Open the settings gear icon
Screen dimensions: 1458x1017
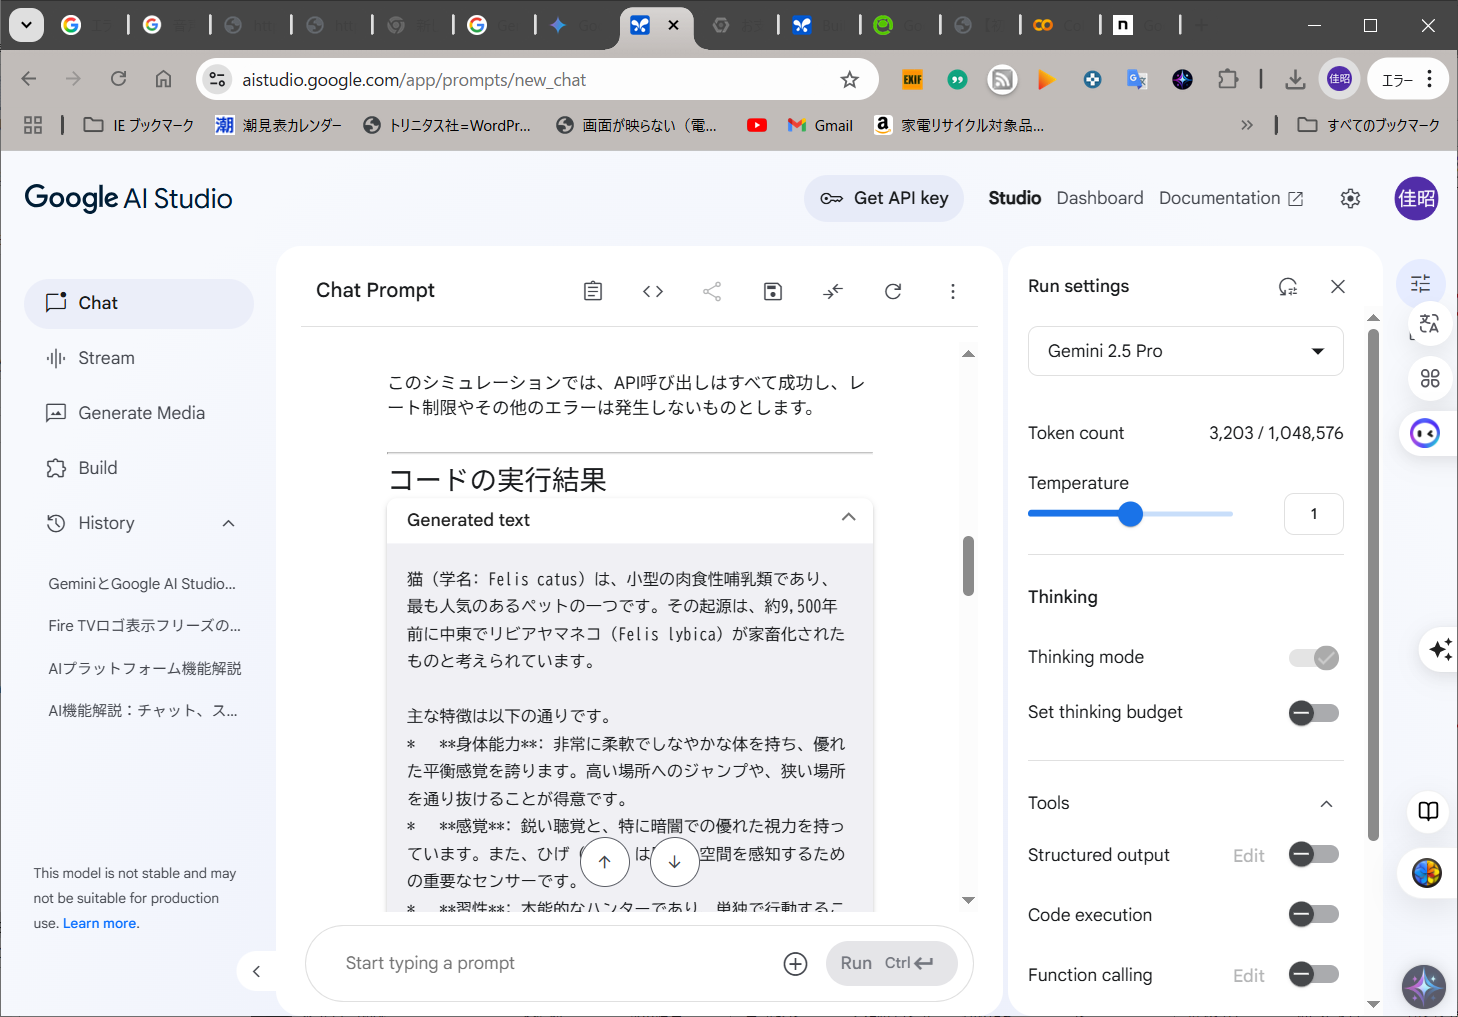point(1350,199)
